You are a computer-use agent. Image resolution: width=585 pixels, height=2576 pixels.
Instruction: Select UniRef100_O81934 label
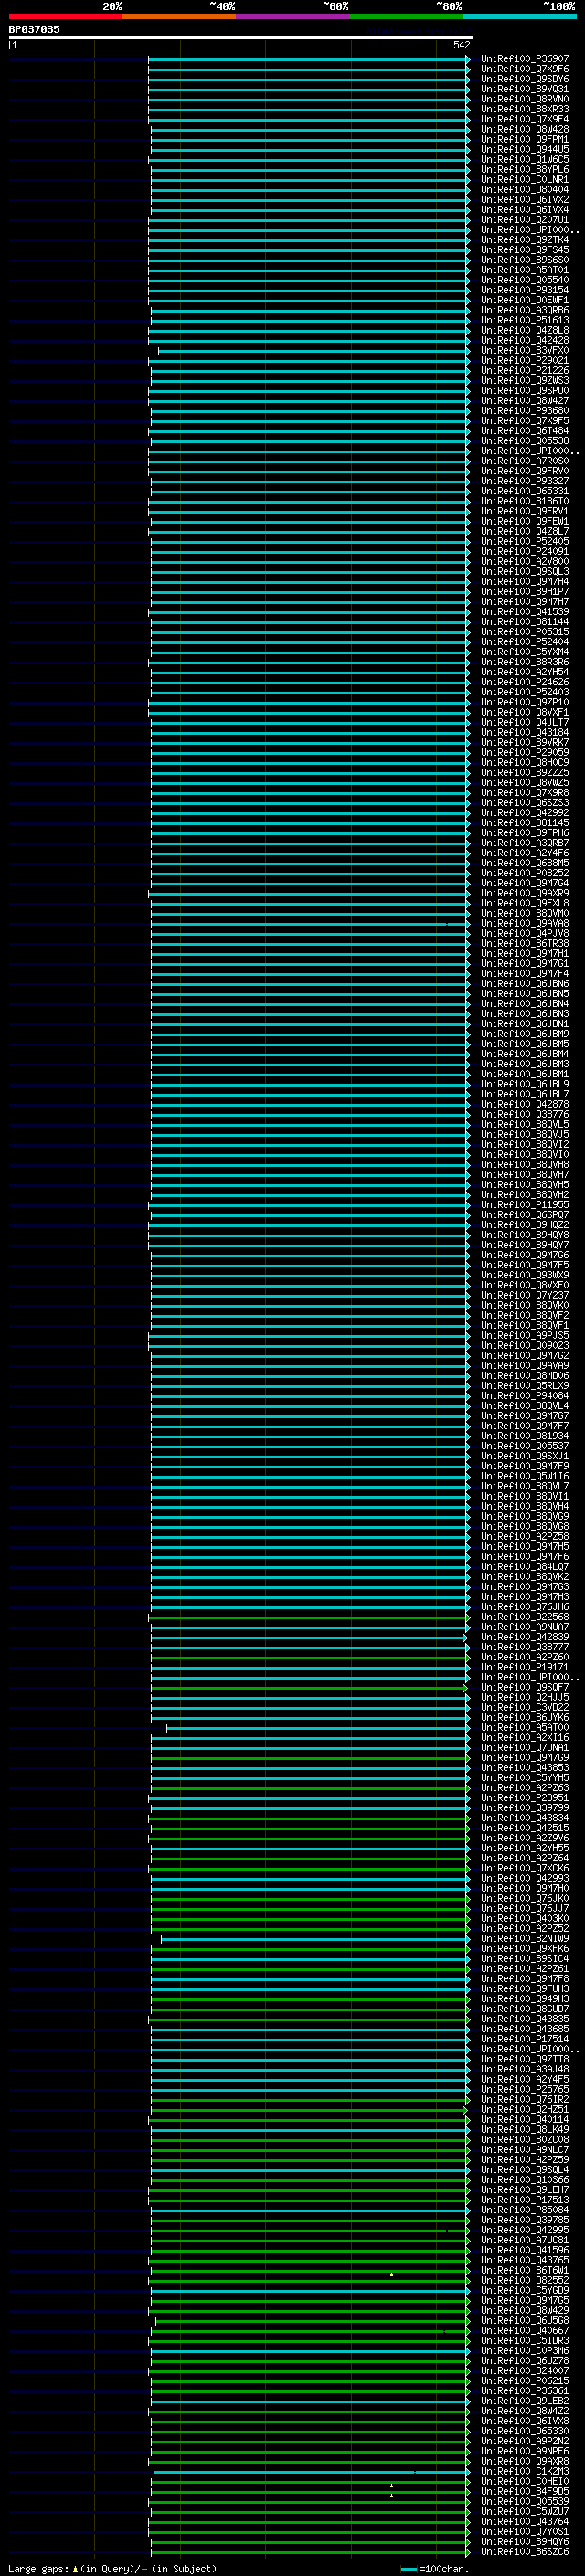[x=524, y=1435]
